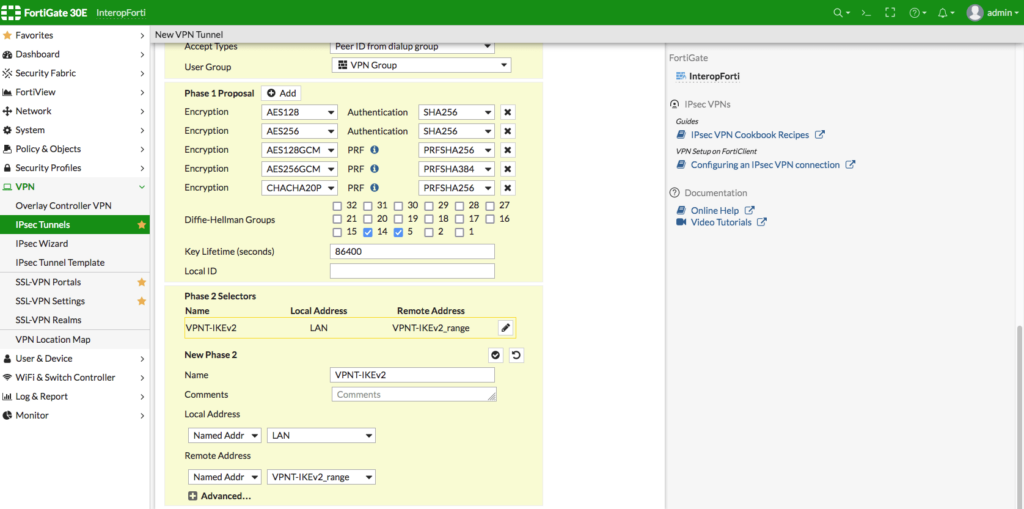Click the SSL-VPN Portals favorite star

(x=141, y=282)
